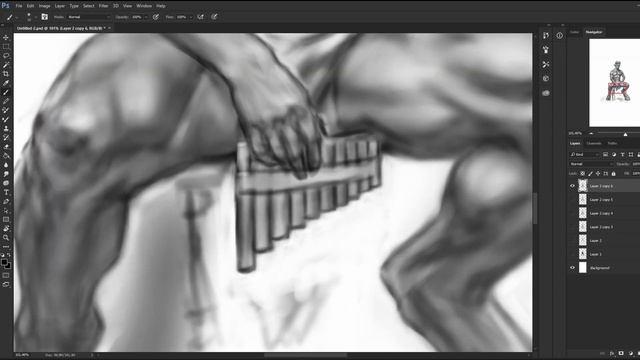Click the Navigator zoom slider handle
Image resolution: width=640 pixels, height=360 pixels.
pos(625,134)
